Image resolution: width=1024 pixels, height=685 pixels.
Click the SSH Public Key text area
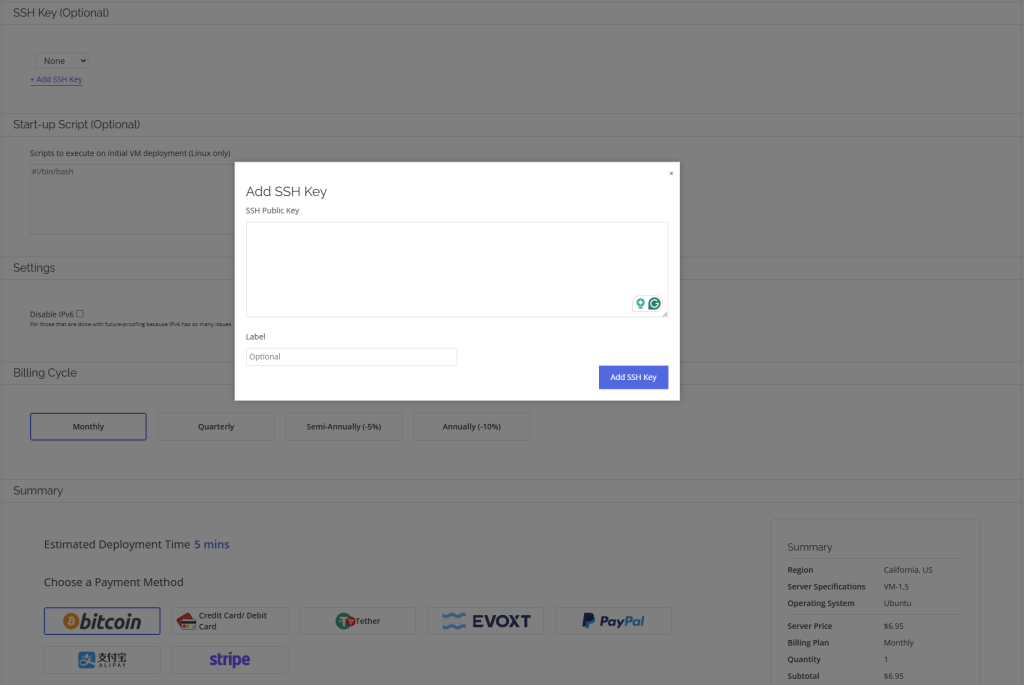pos(456,265)
